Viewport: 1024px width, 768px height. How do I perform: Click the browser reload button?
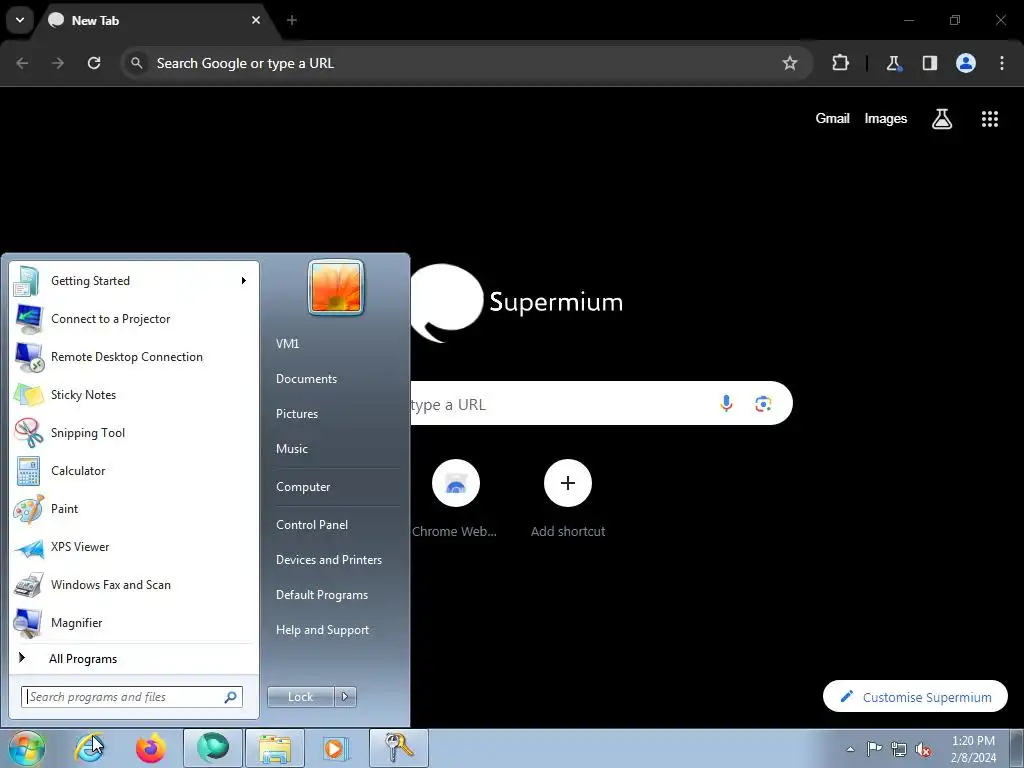(x=94, y=63)
